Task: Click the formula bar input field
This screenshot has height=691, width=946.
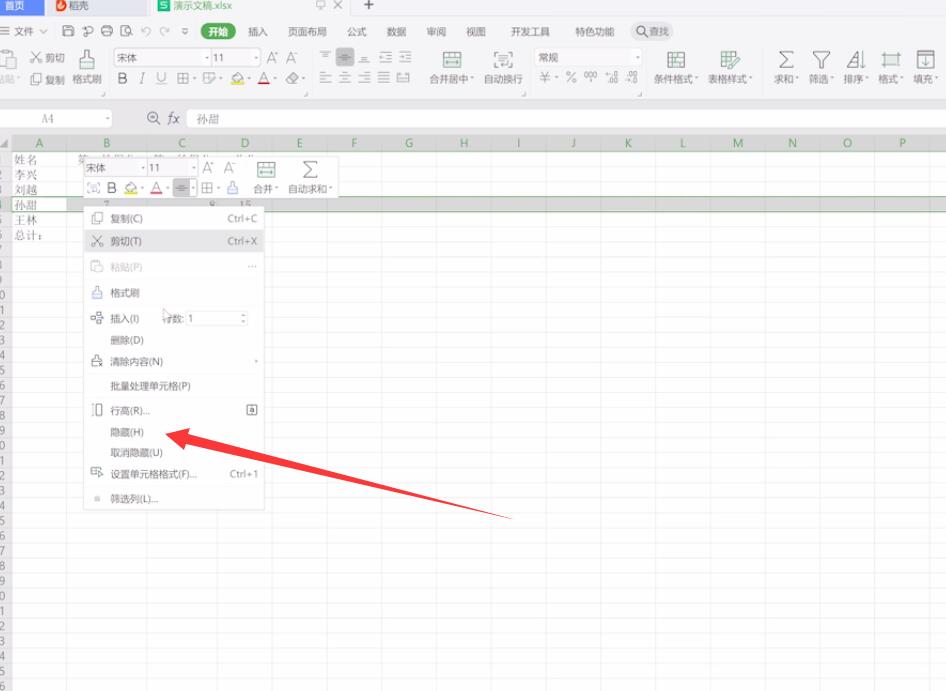Action: point(566,119)
